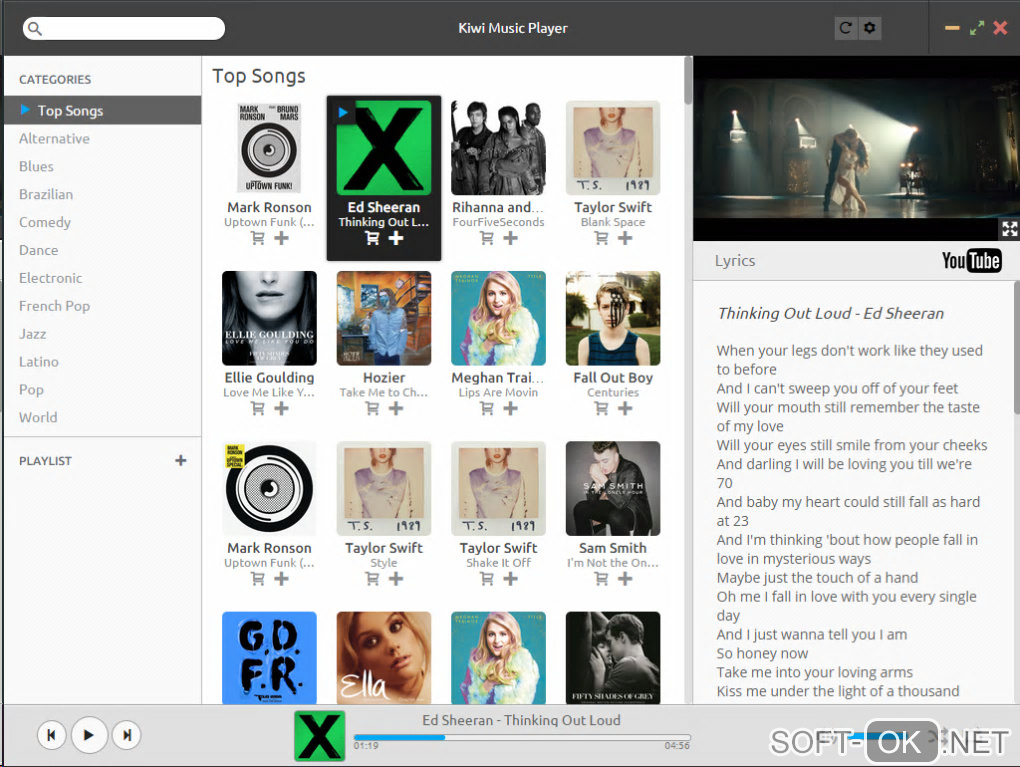Open Rihanna FourFiveSeconds cover art
Screen dimensions: 1020x767
pos(498,148)
